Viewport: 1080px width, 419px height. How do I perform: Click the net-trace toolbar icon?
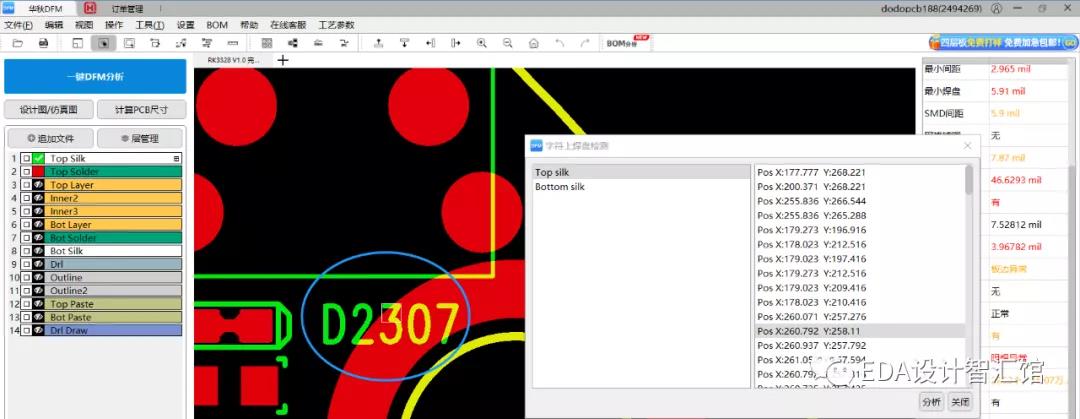tap(181, 43)
